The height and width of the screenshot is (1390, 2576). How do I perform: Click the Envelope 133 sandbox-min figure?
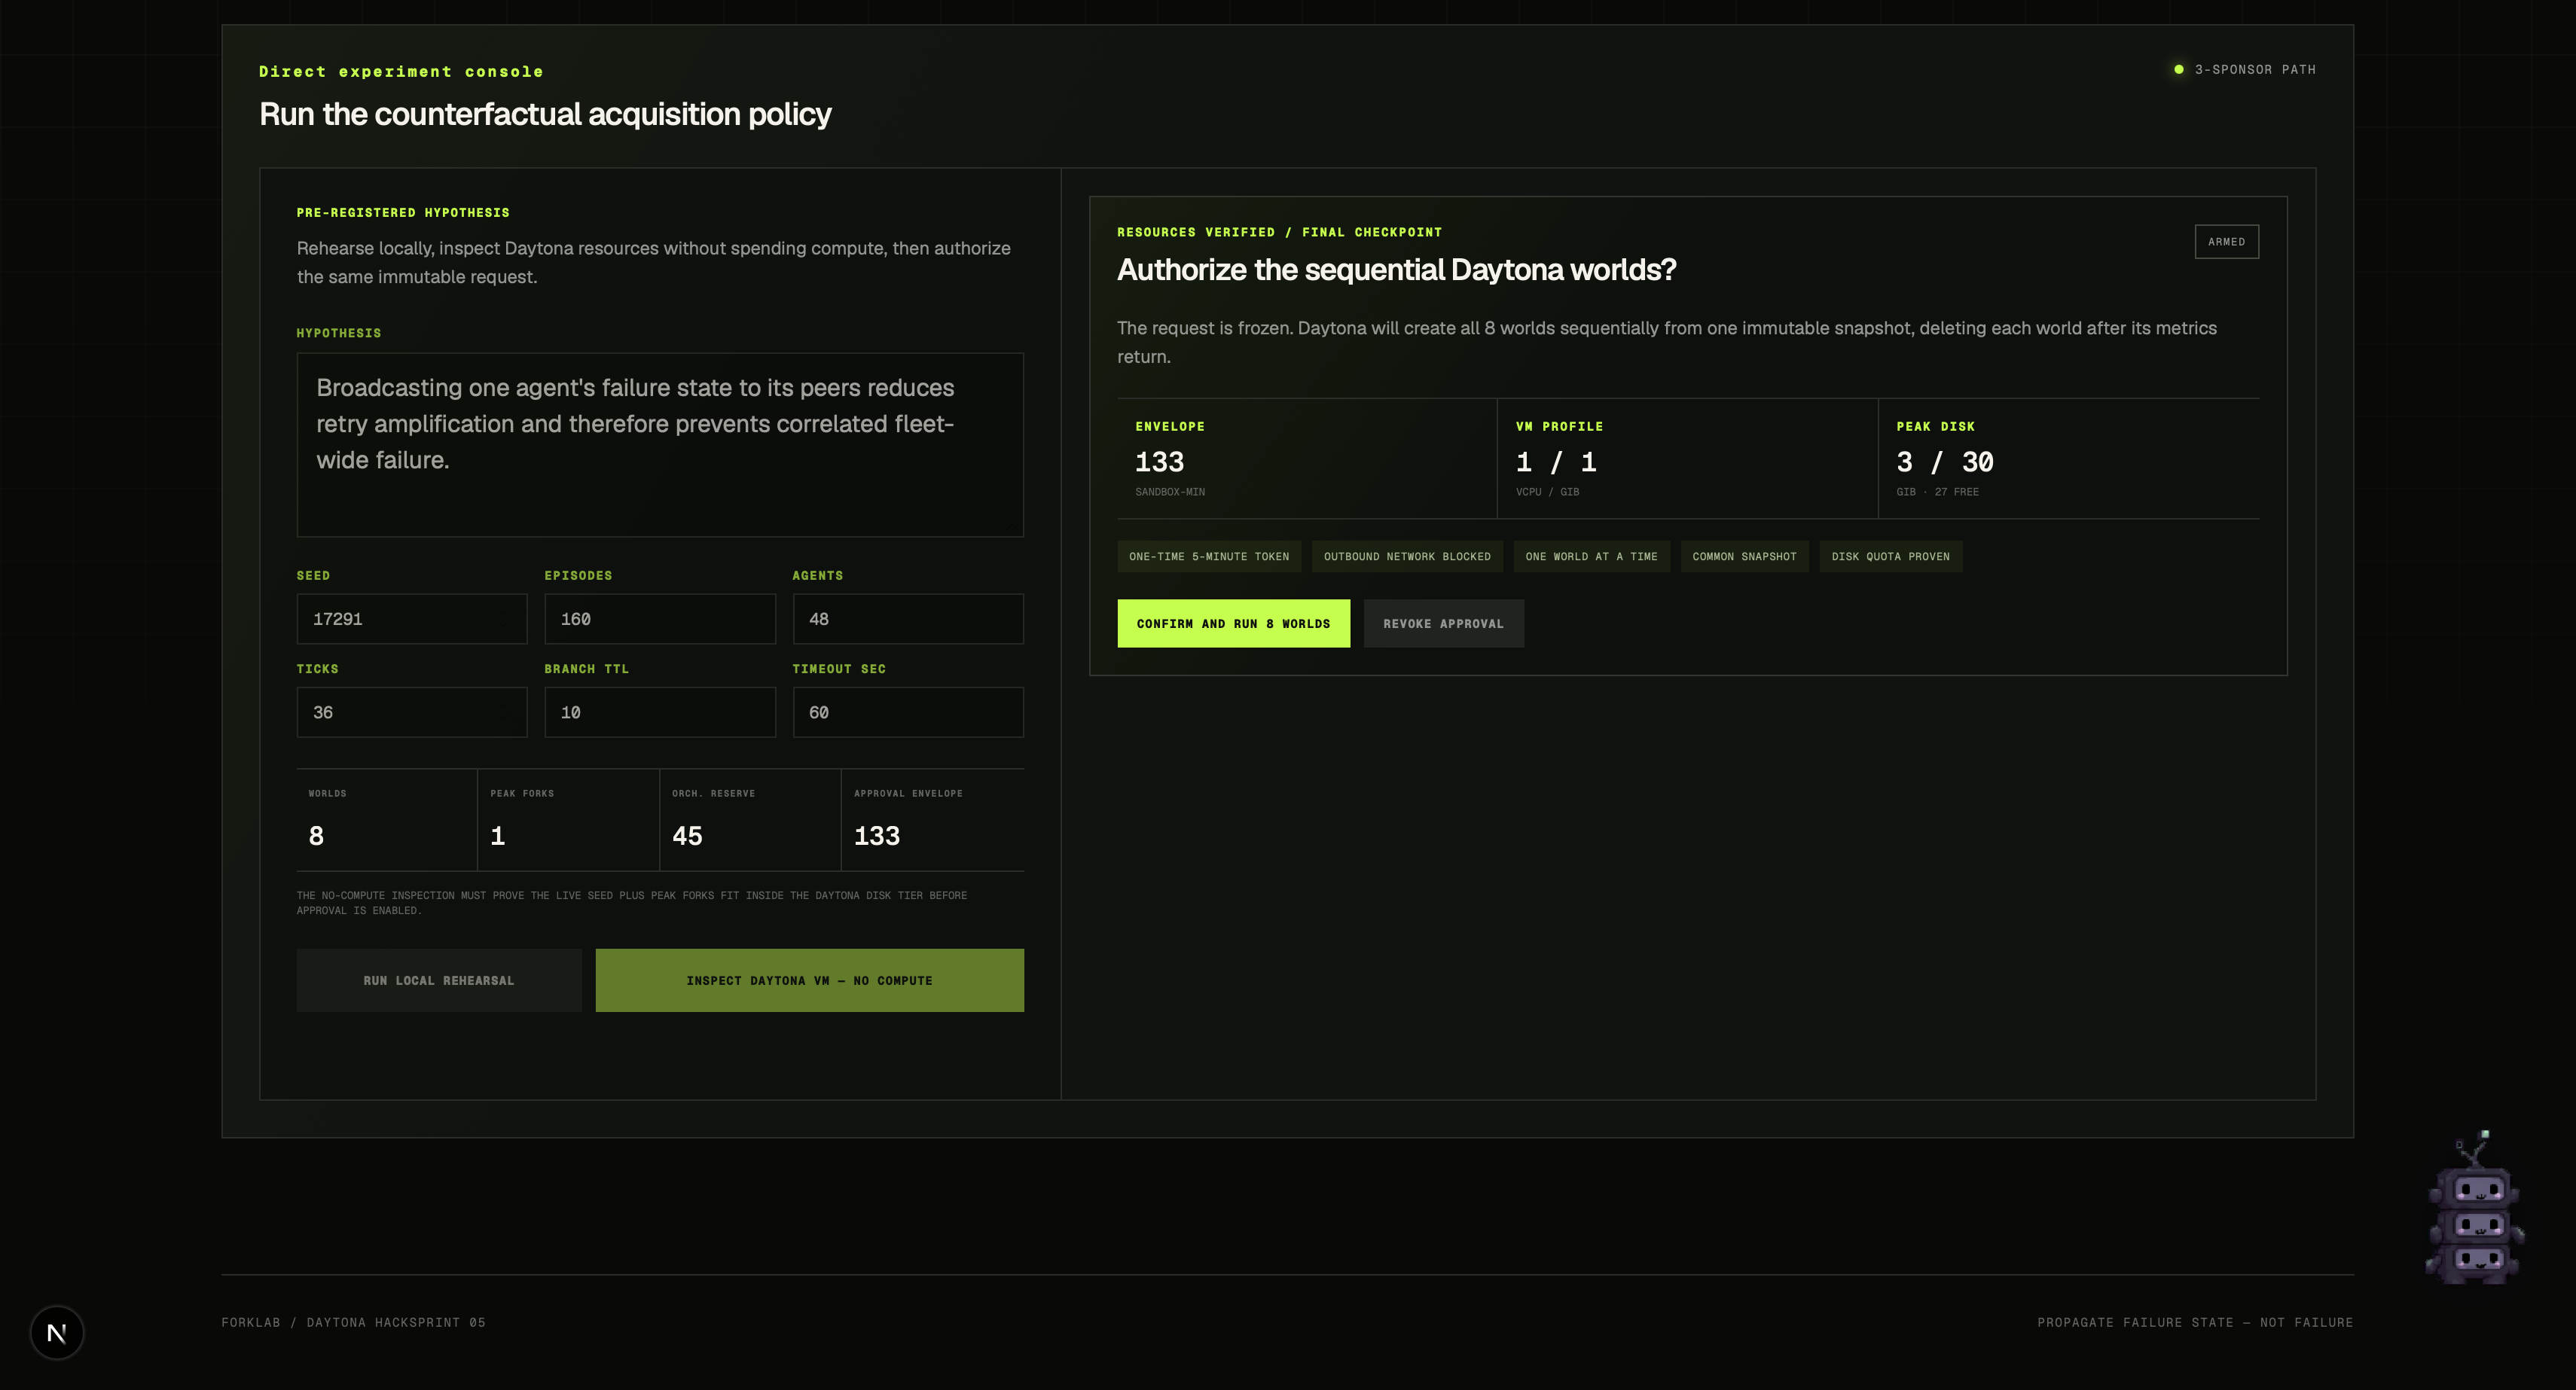[1159, 462]
